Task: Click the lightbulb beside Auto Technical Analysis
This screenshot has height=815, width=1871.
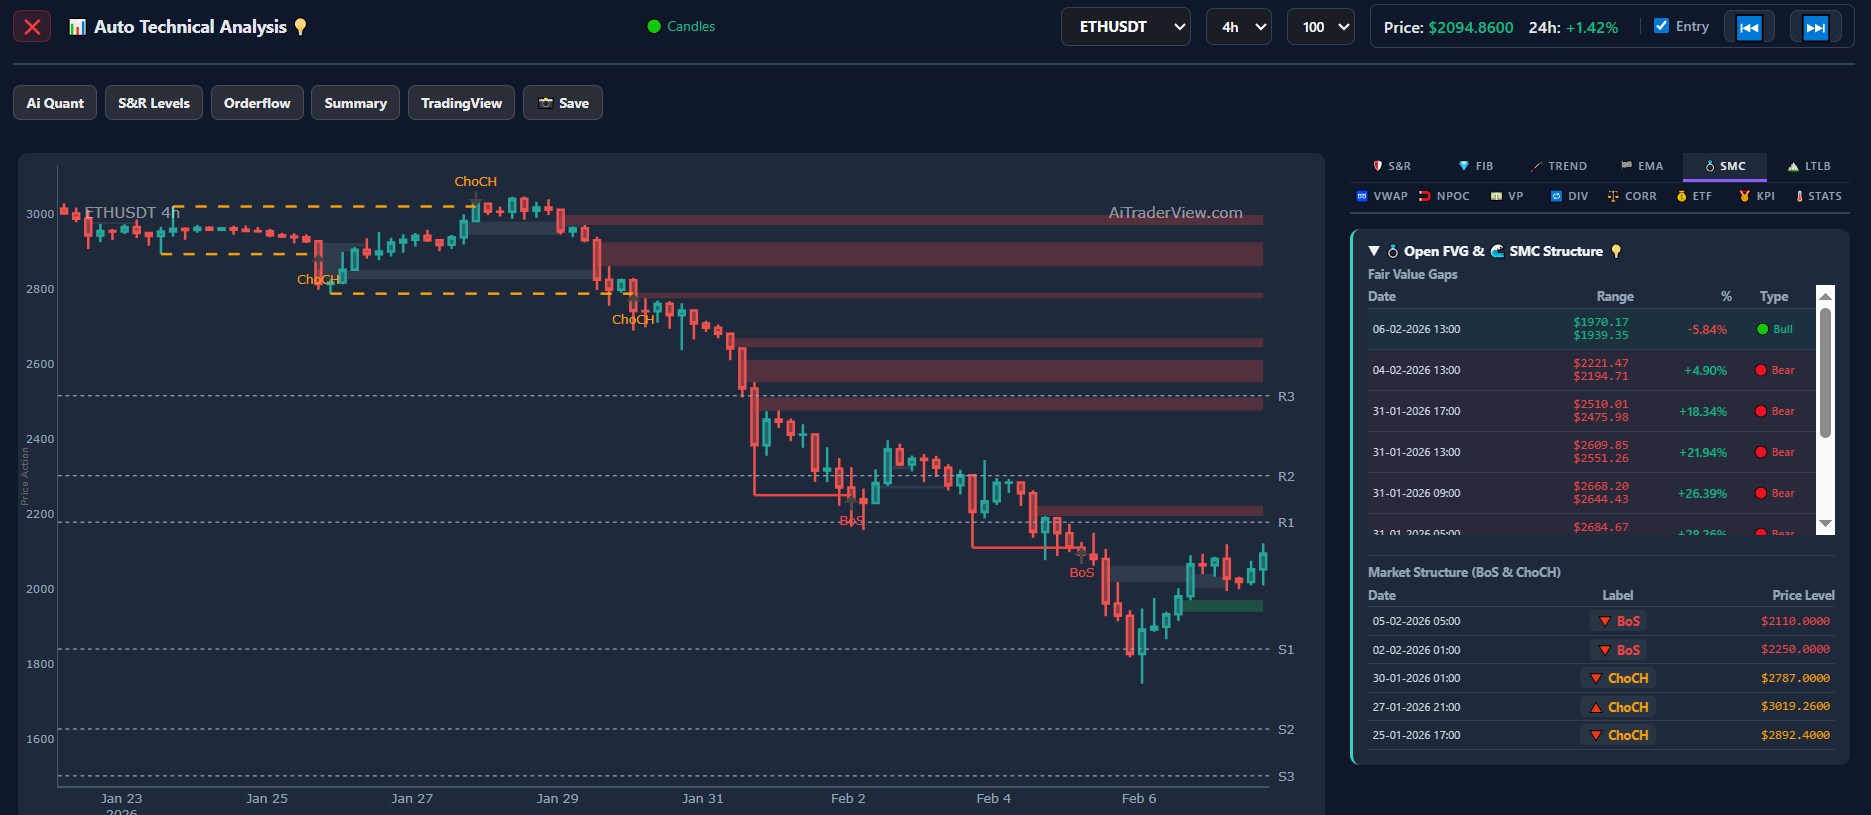Action: 300,27
